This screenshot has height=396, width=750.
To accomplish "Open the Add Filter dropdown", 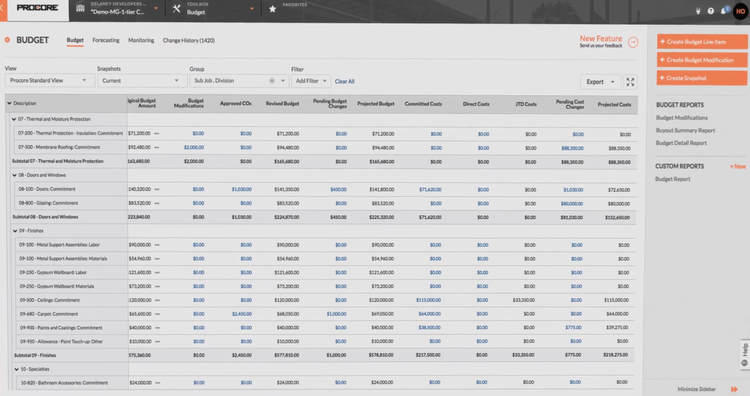I will [311, 81].
